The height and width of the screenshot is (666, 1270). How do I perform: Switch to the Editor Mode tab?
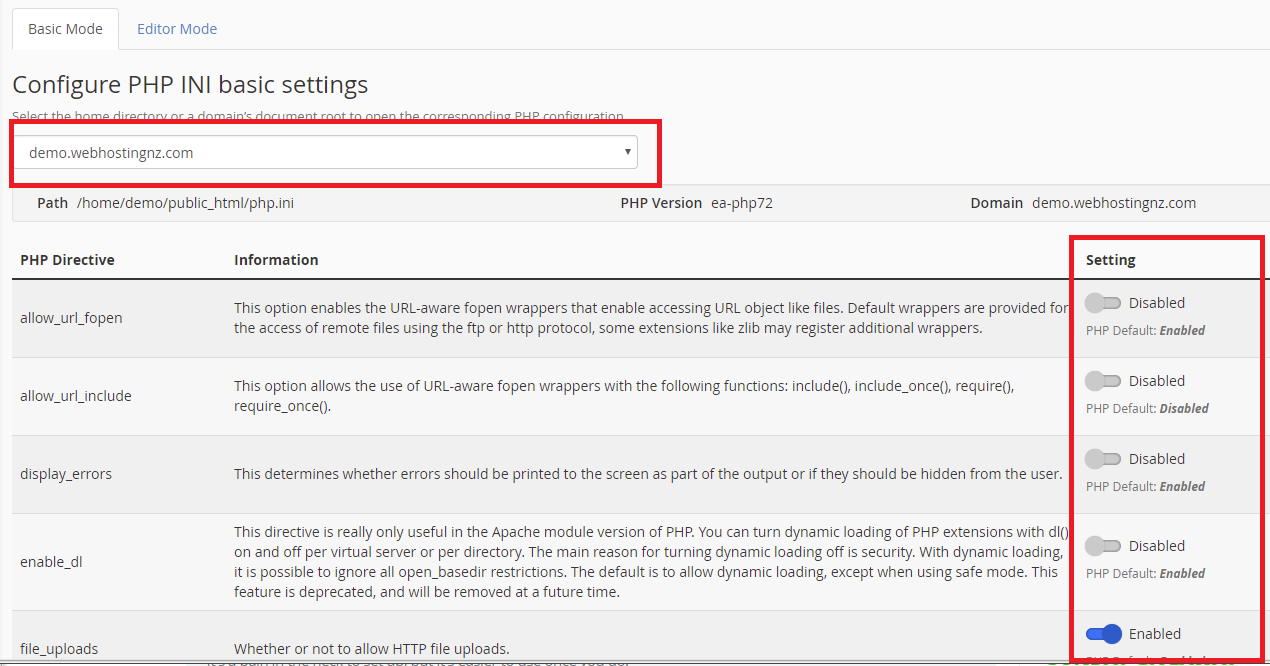(x=177, y=29)
